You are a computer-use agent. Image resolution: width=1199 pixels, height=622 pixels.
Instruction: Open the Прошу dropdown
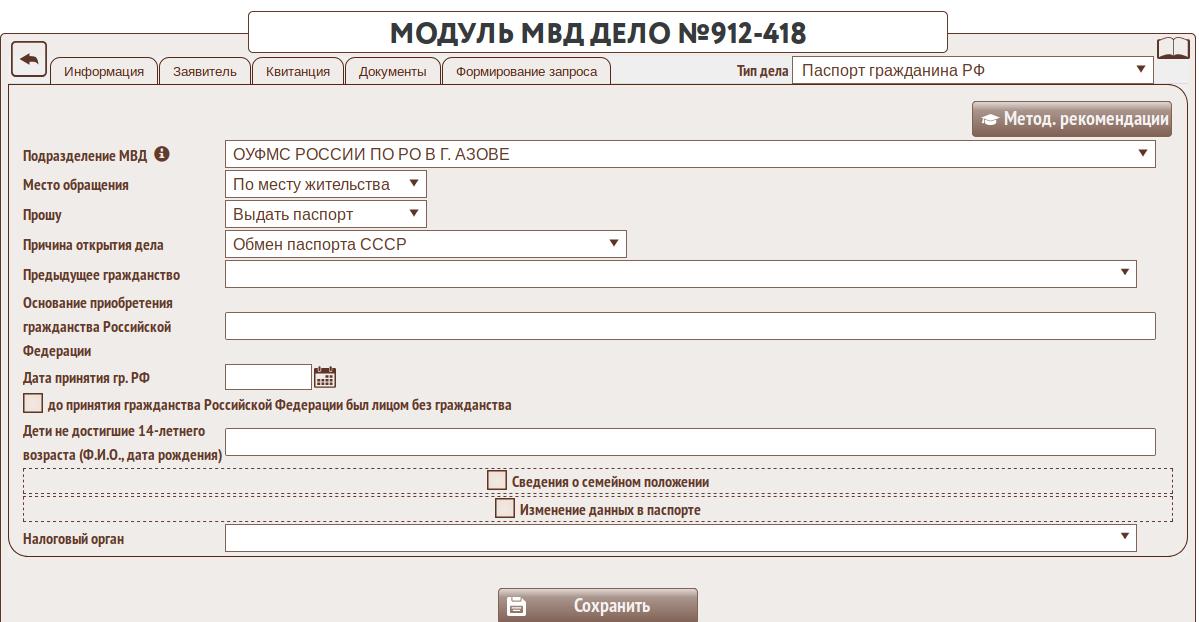[325, 214]
